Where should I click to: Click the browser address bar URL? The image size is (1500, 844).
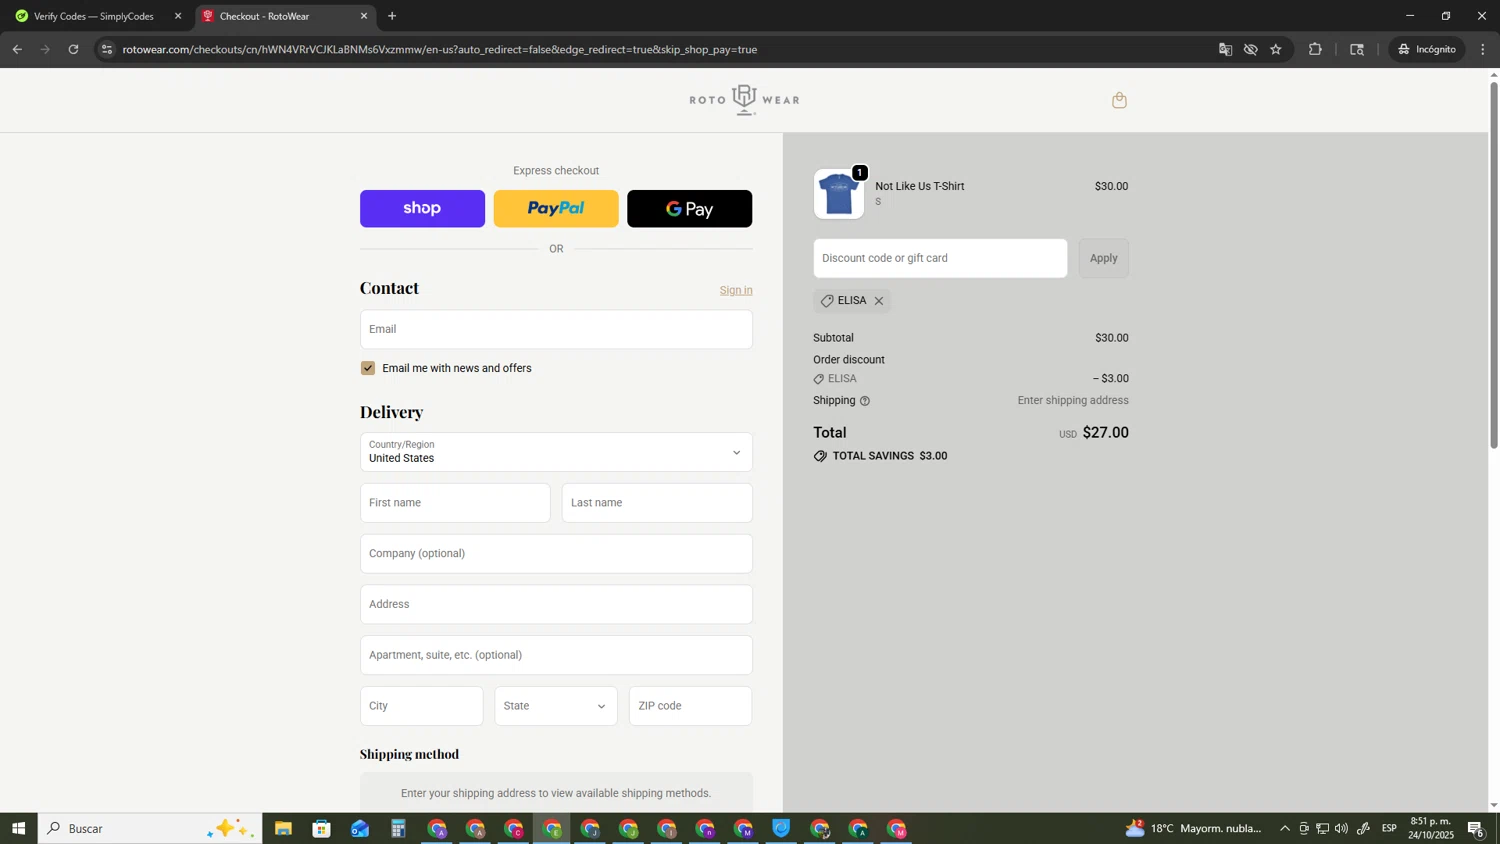pyautogui.click(x=440, y=49)
